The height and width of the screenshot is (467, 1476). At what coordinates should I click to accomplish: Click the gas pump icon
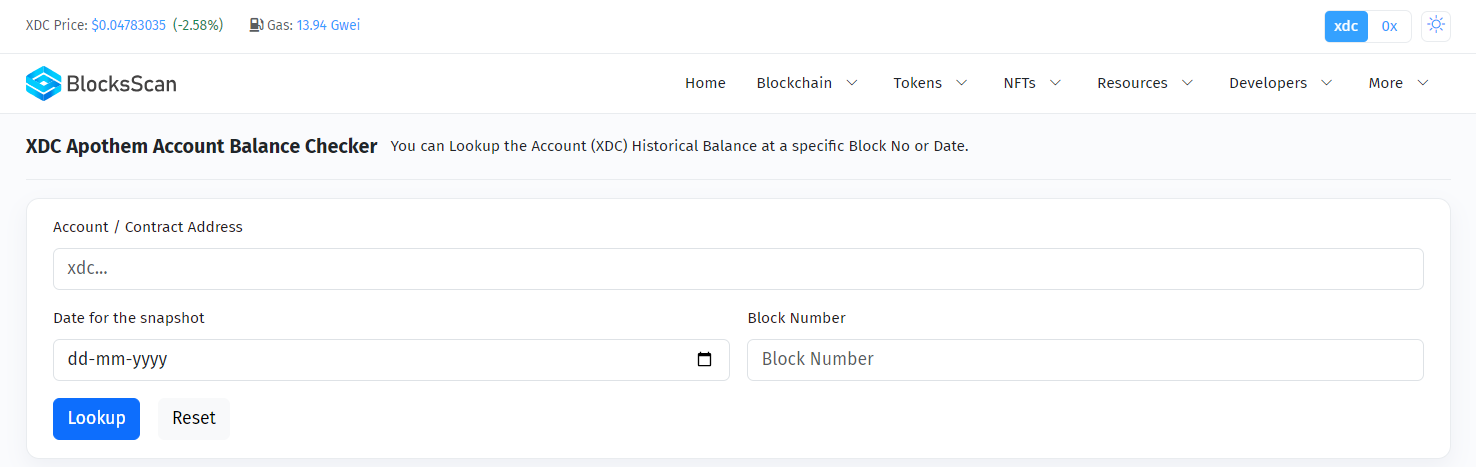[x=256, y=25]
